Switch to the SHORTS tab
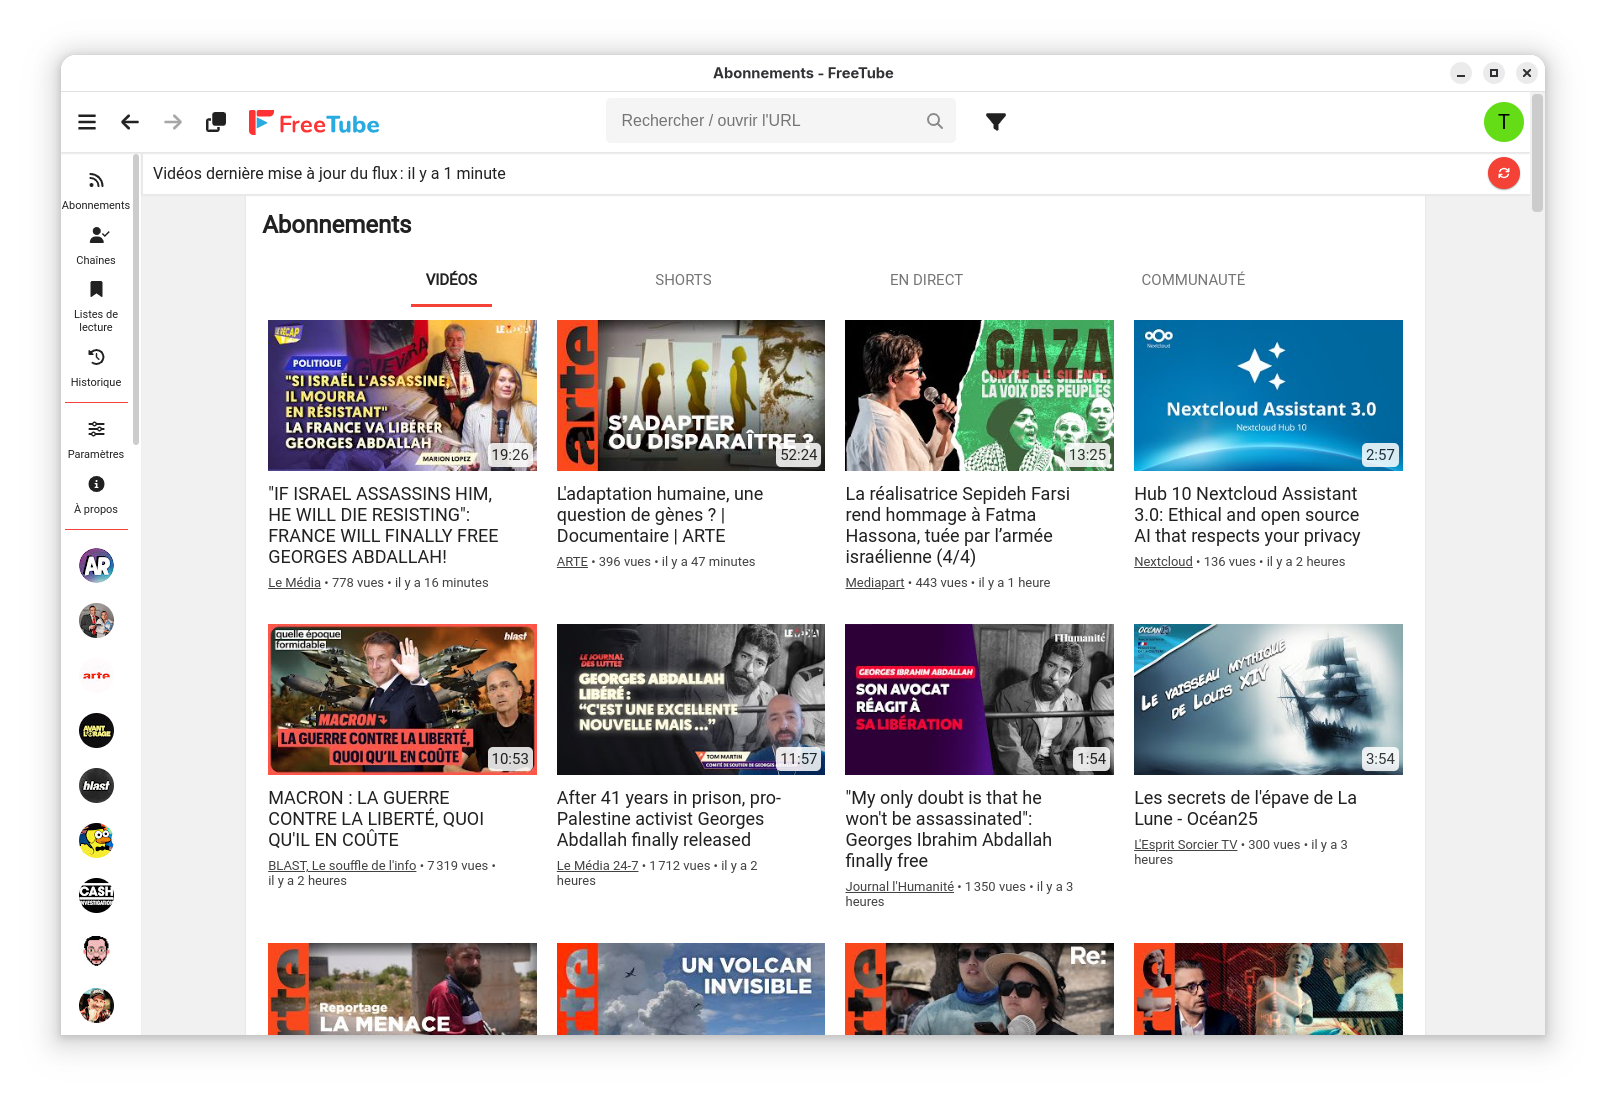The image size is (1606, 1102). 683,280
